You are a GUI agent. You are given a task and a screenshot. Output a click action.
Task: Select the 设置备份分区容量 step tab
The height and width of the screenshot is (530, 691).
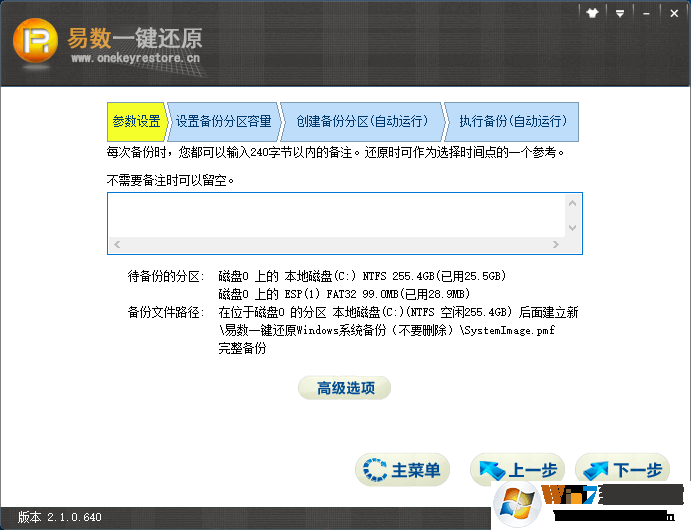point(223,122)
